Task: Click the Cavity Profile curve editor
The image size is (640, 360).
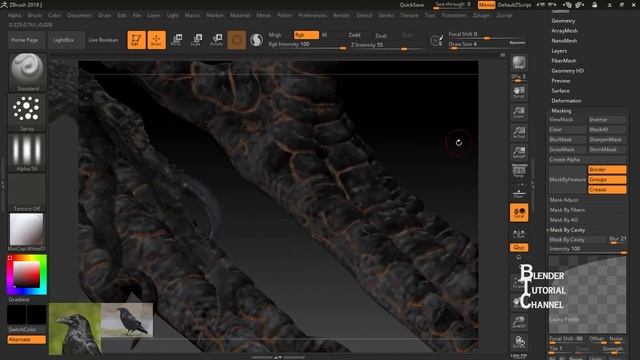Action: click(x=587, y=294)
